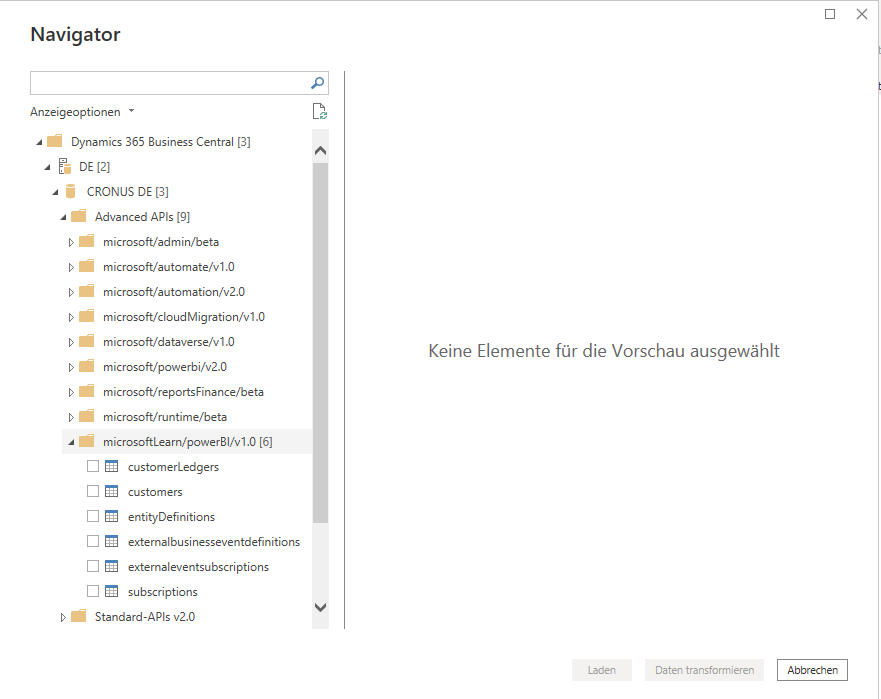881x699 pixels.
Task: Click the Daten transformieren button
Action: [704, 670]
